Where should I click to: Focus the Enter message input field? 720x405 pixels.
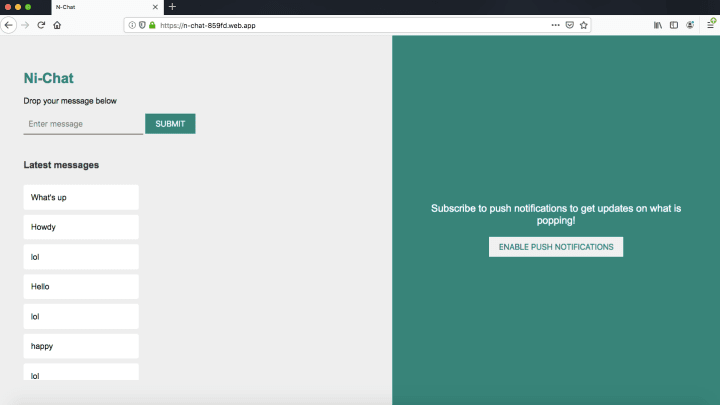(x=83, y=124)
